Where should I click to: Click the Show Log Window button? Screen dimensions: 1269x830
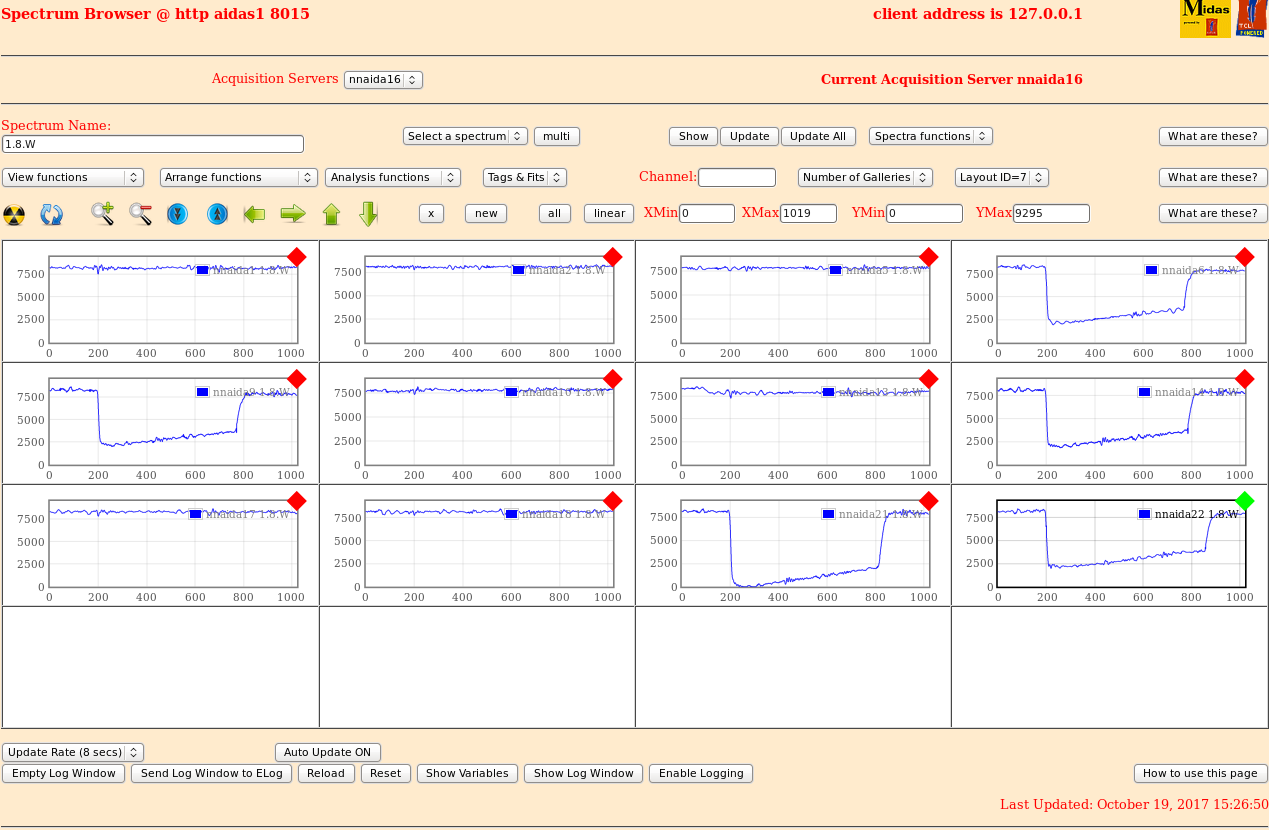pos(583,773)
